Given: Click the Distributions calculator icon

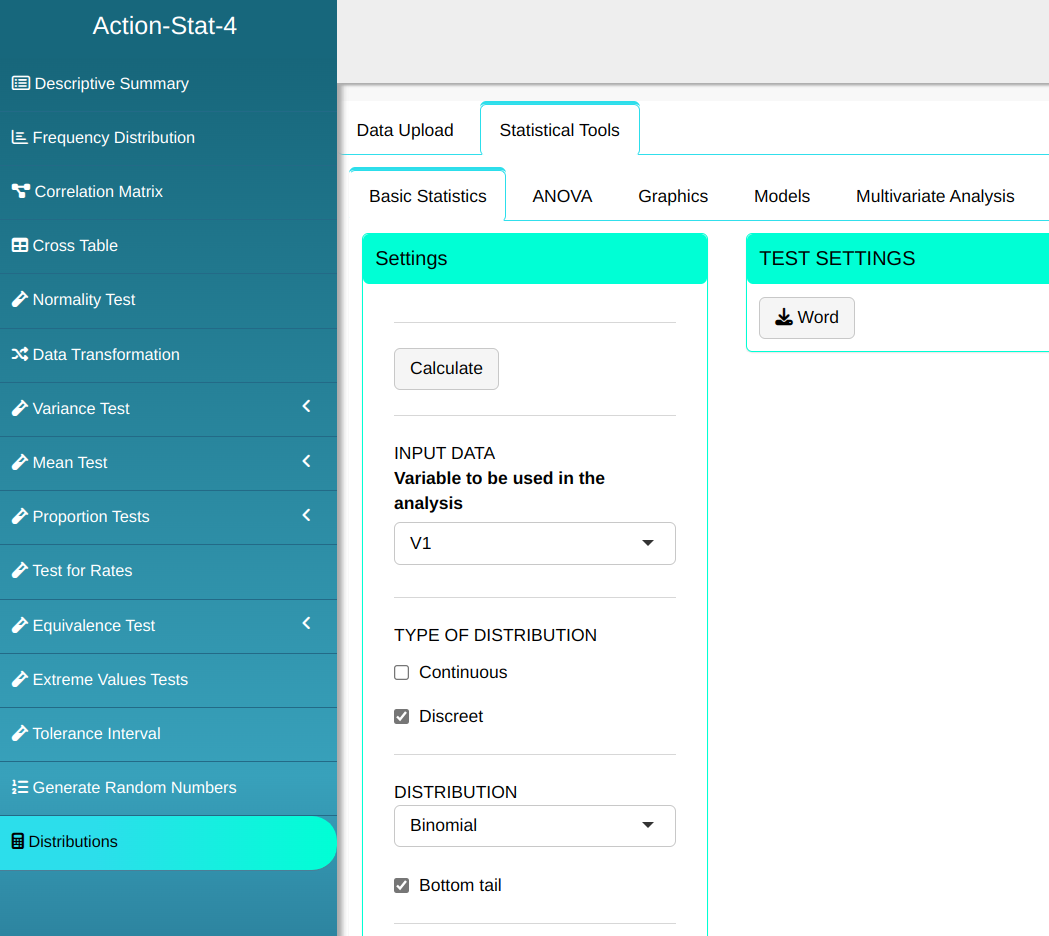Looking at the screenshot, I should tap(17, 842).
